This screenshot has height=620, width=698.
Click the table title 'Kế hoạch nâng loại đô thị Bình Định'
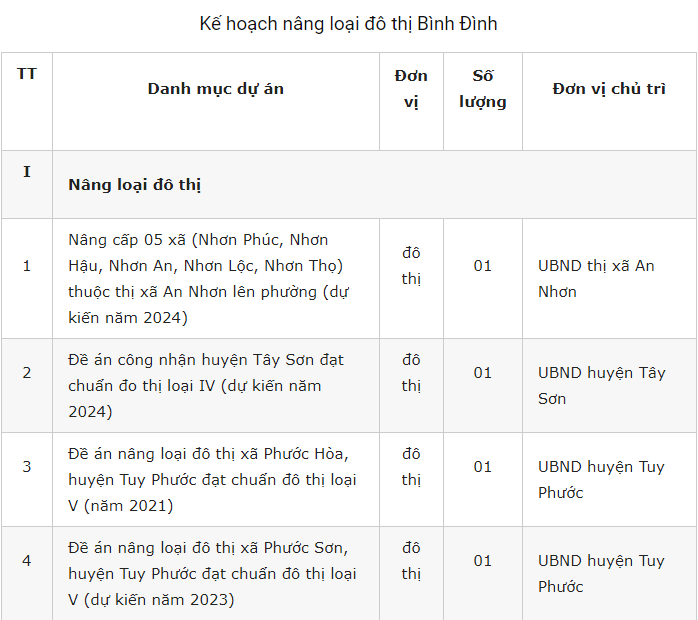[x=348, y=24]
